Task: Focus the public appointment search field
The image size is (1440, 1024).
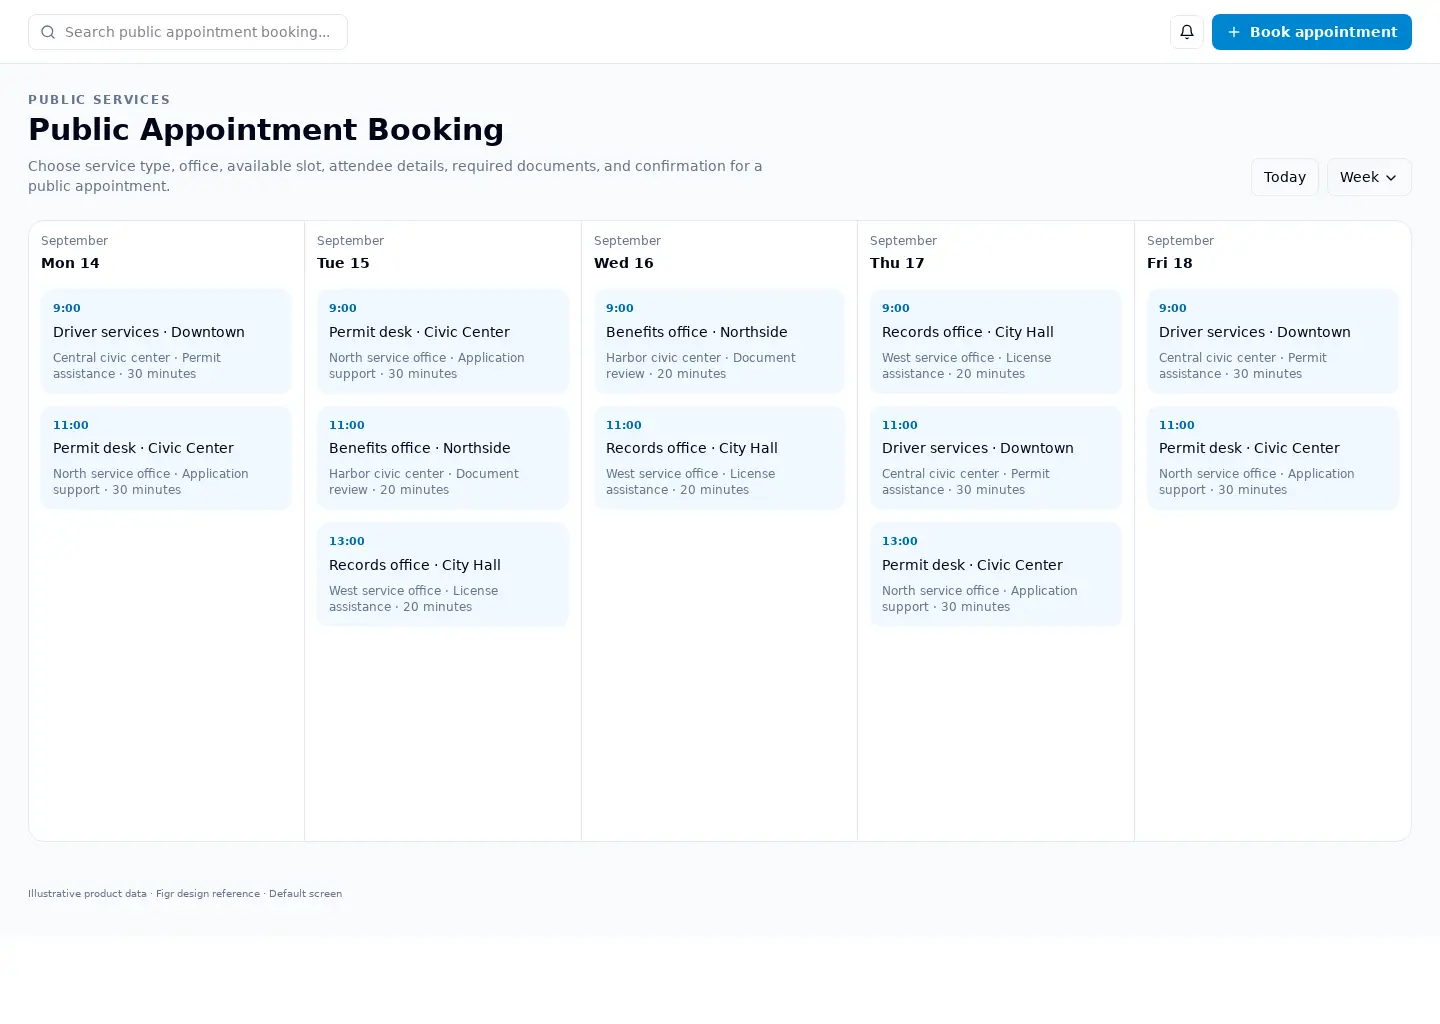Action: (188, 32)
